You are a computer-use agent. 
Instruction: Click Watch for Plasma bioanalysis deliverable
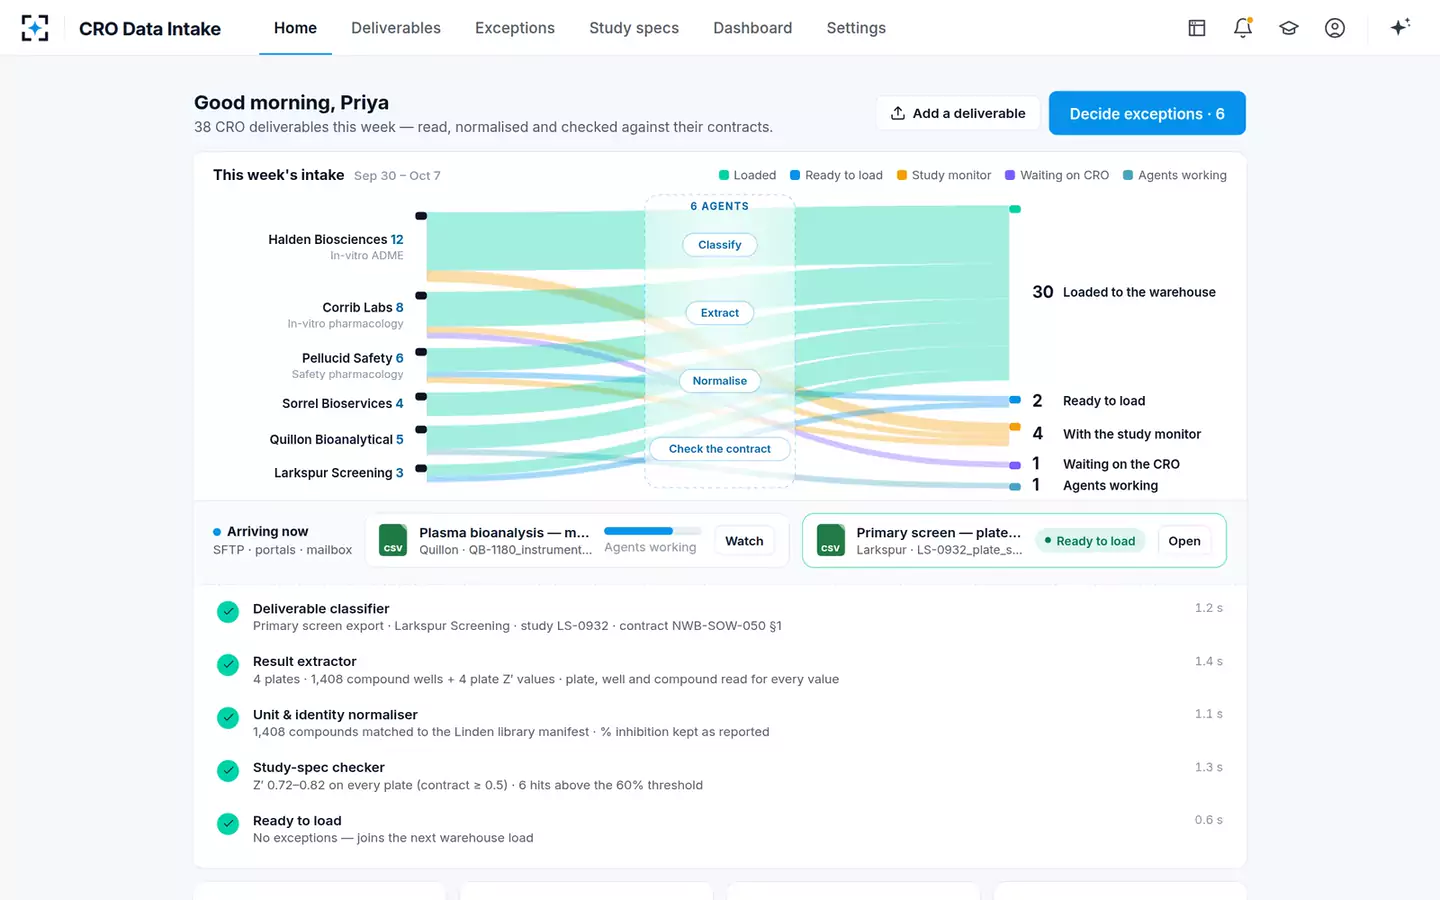(x=744, y=541)
